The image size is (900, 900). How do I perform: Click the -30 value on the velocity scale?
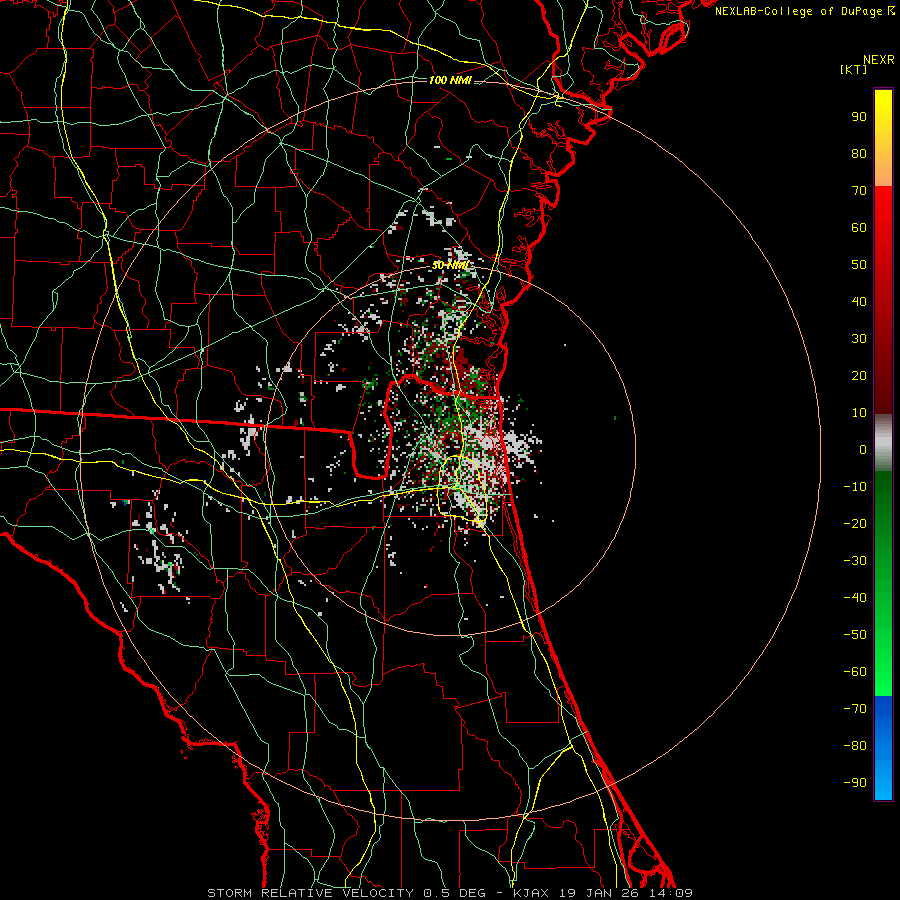pos(855,561)
